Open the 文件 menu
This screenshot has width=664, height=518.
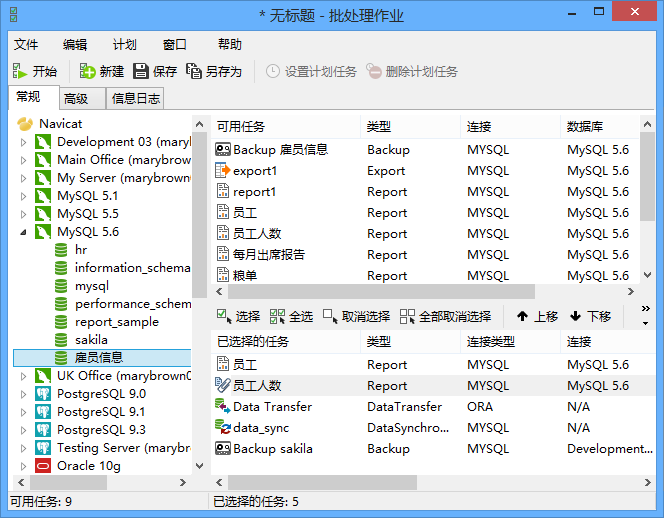tap(26, 44)
